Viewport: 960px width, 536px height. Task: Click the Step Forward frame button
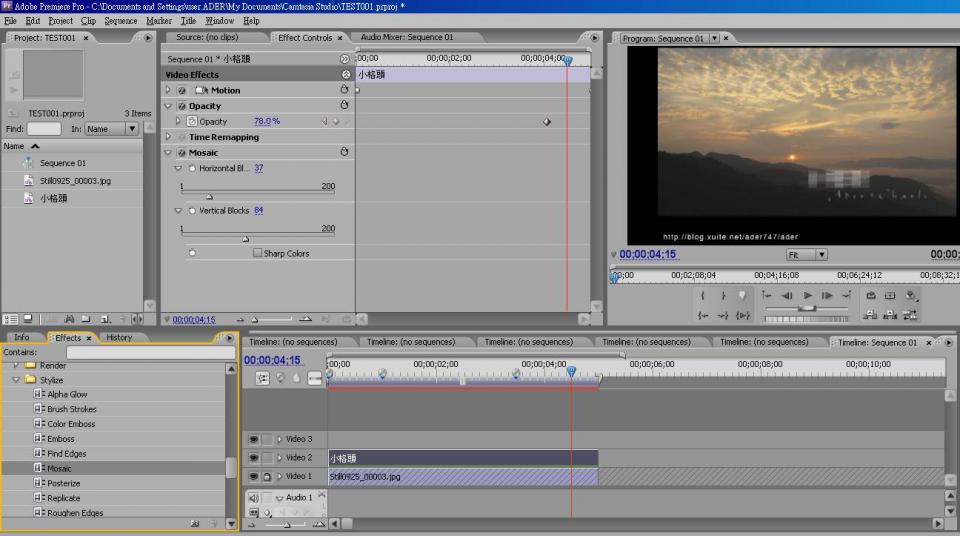827,296
